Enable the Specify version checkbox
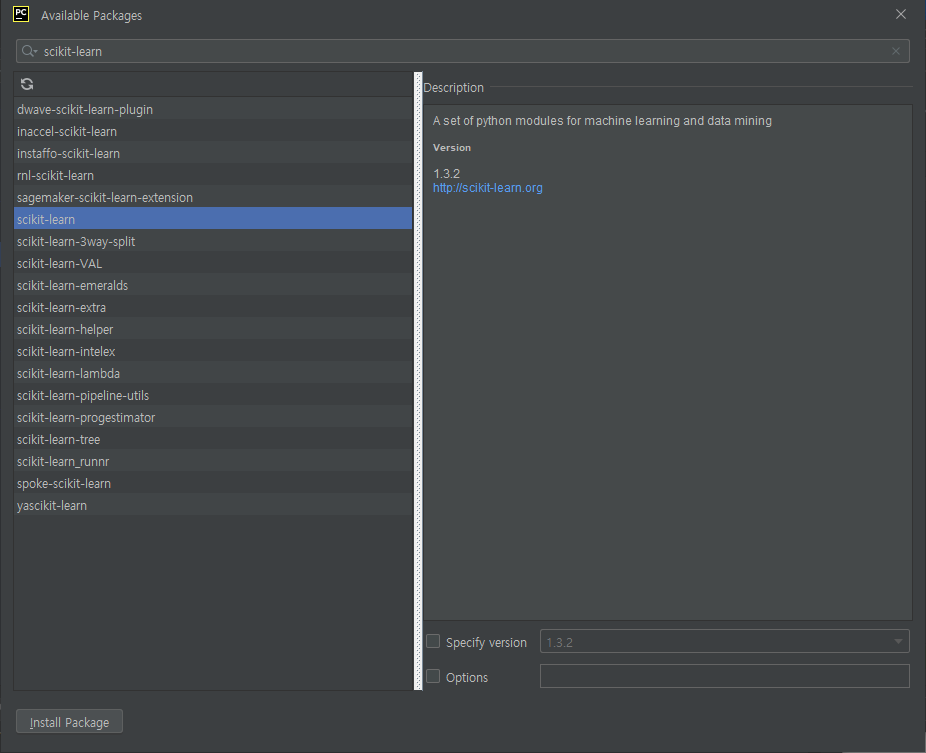 click(433, 641)
